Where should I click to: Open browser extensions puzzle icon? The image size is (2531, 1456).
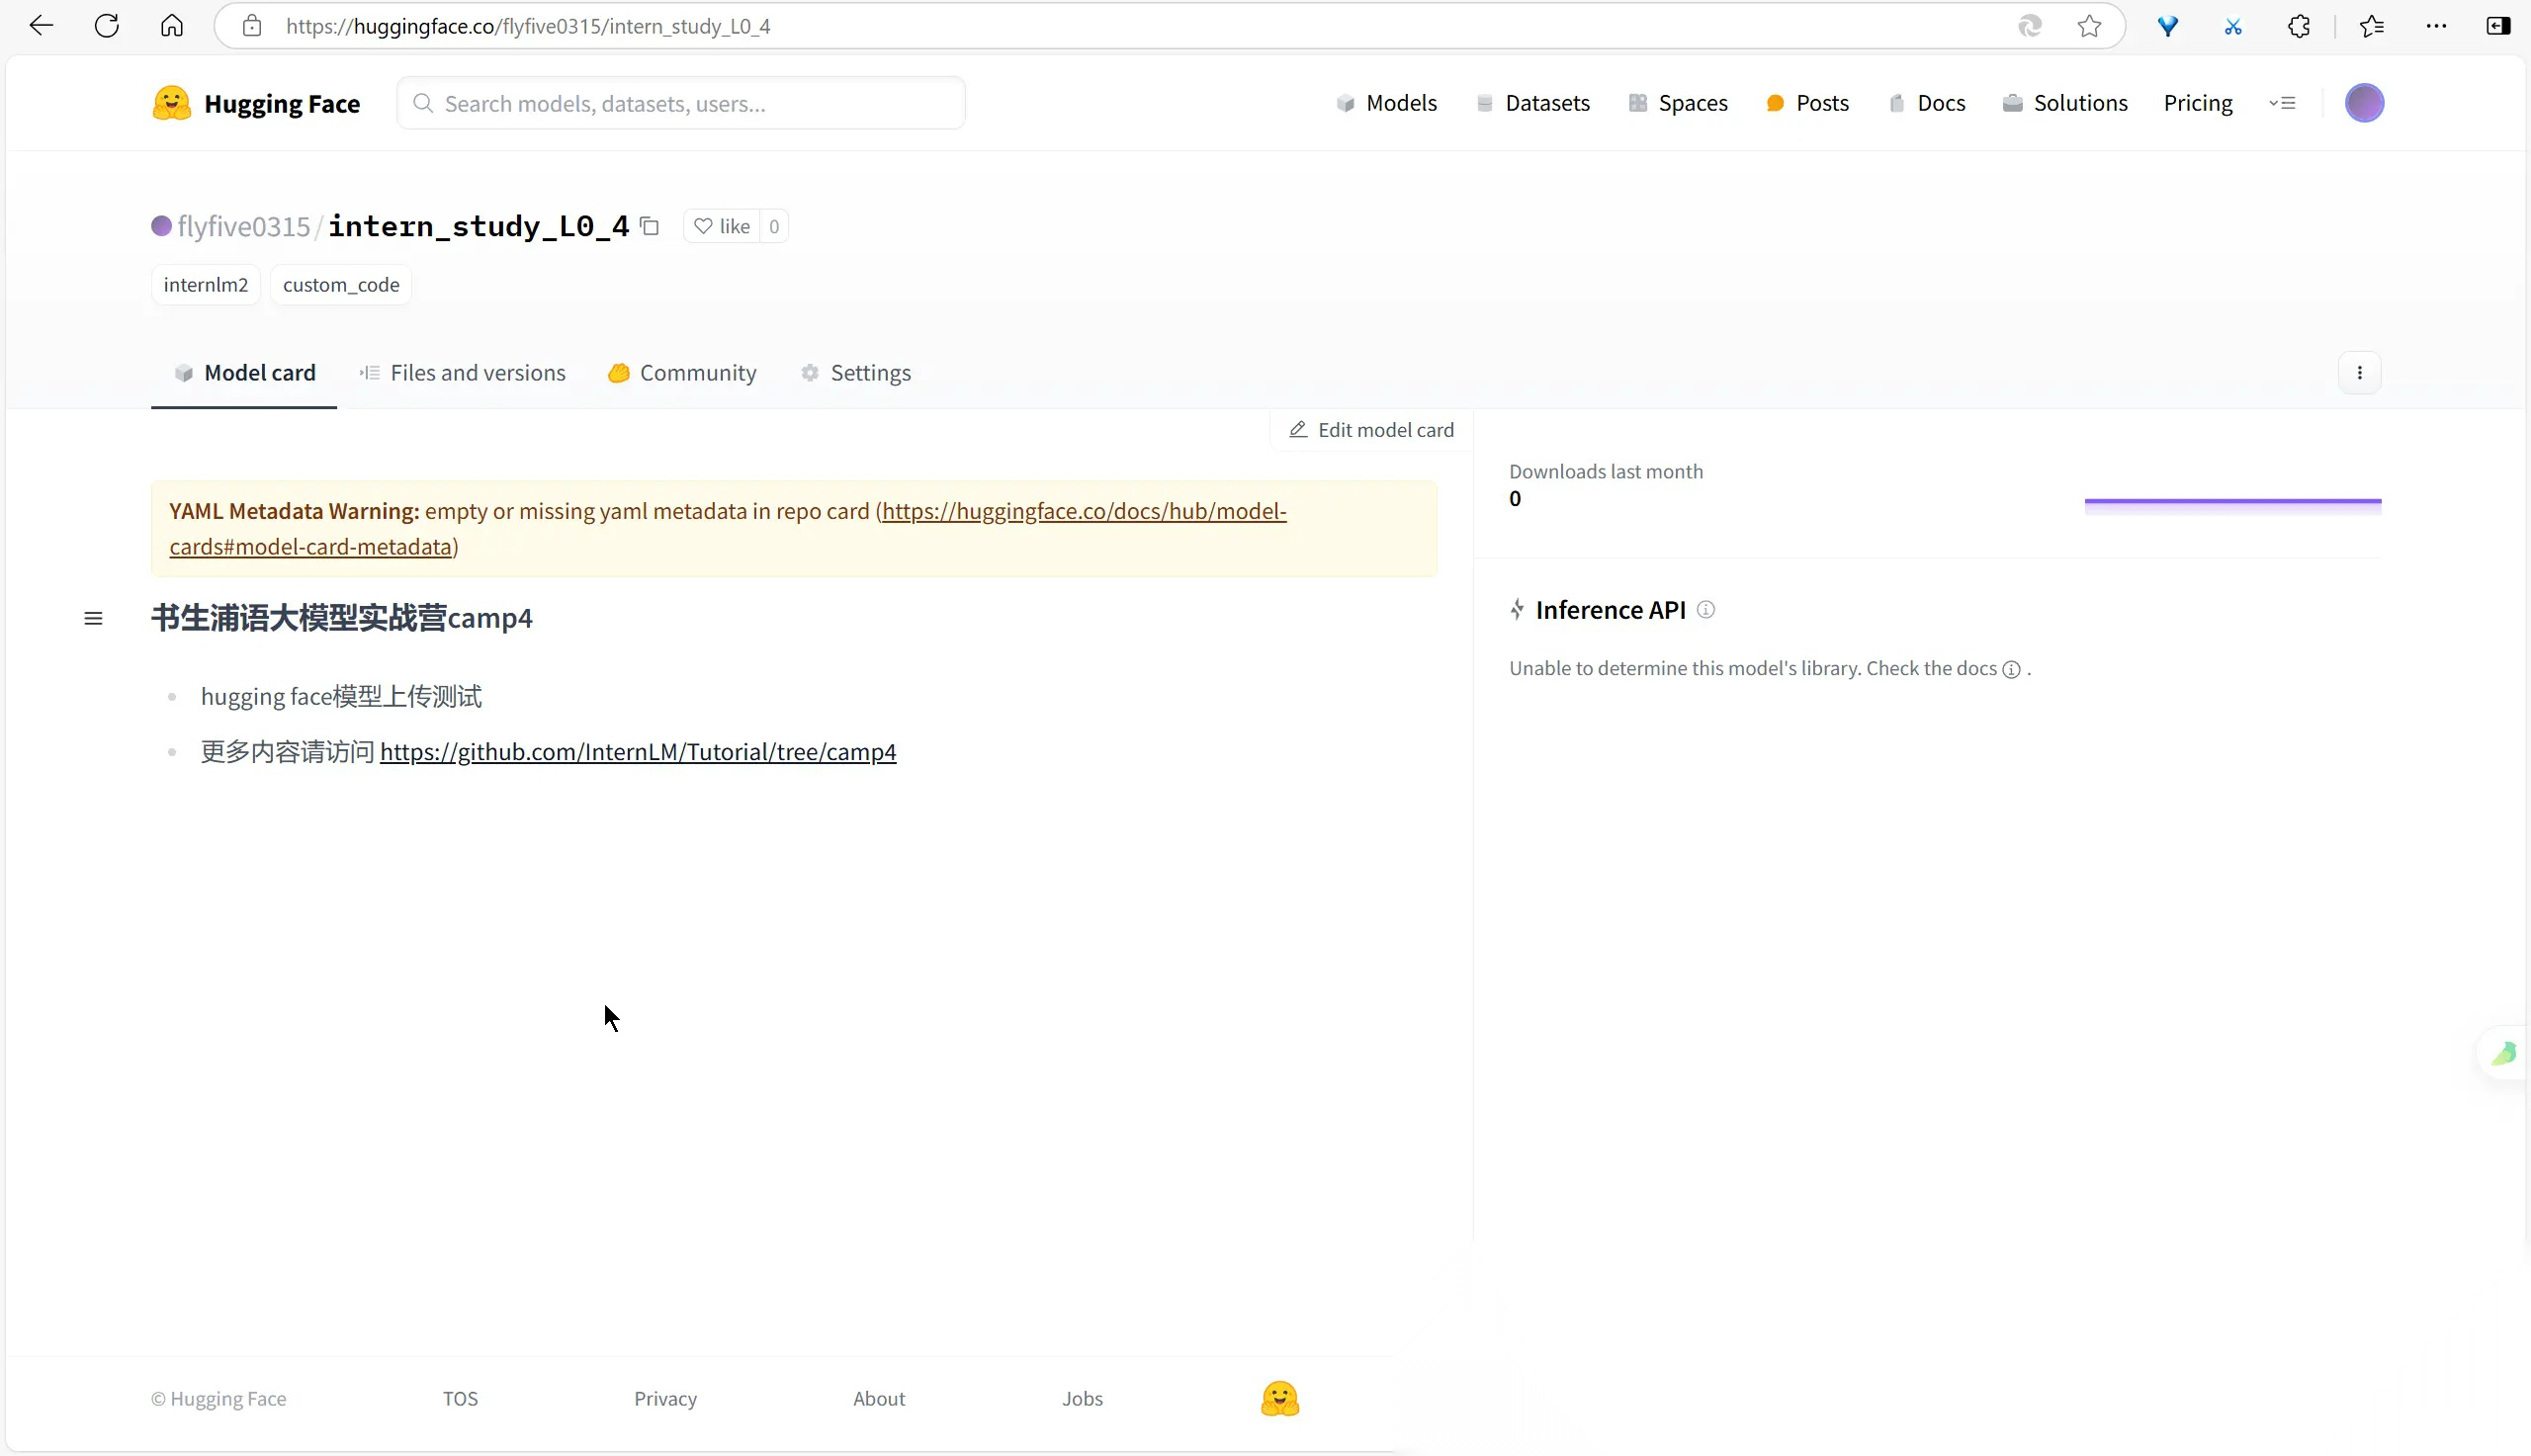pyautogui.click(x=2299, y=26)
